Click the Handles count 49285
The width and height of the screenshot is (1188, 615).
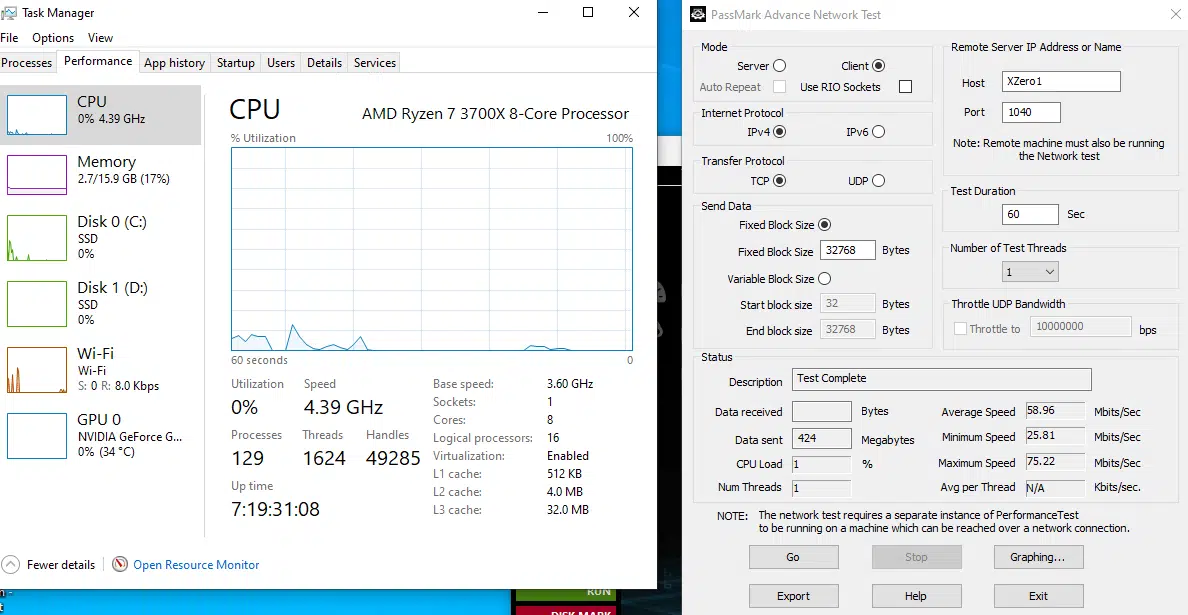(393, 458)
